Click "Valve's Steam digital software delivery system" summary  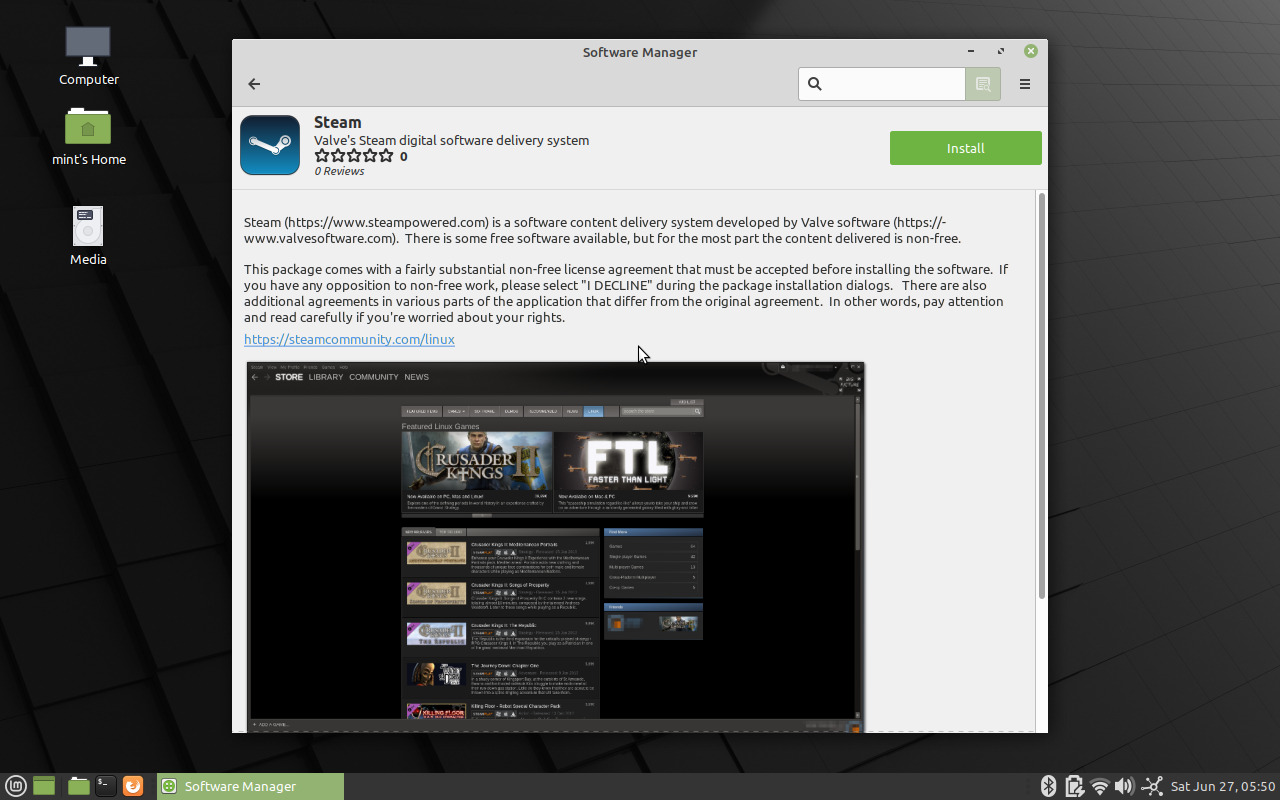[451, 140]
